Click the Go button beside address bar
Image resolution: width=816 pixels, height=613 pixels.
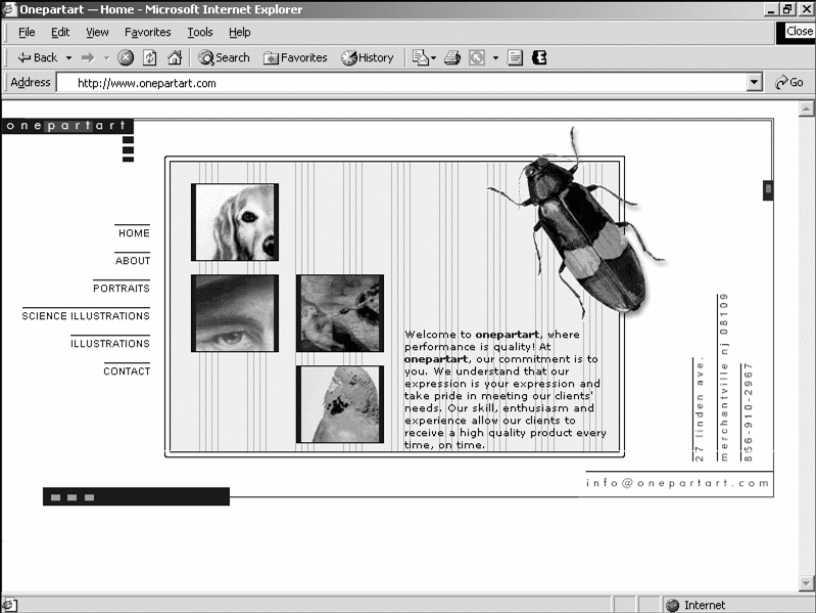(789, 83)
